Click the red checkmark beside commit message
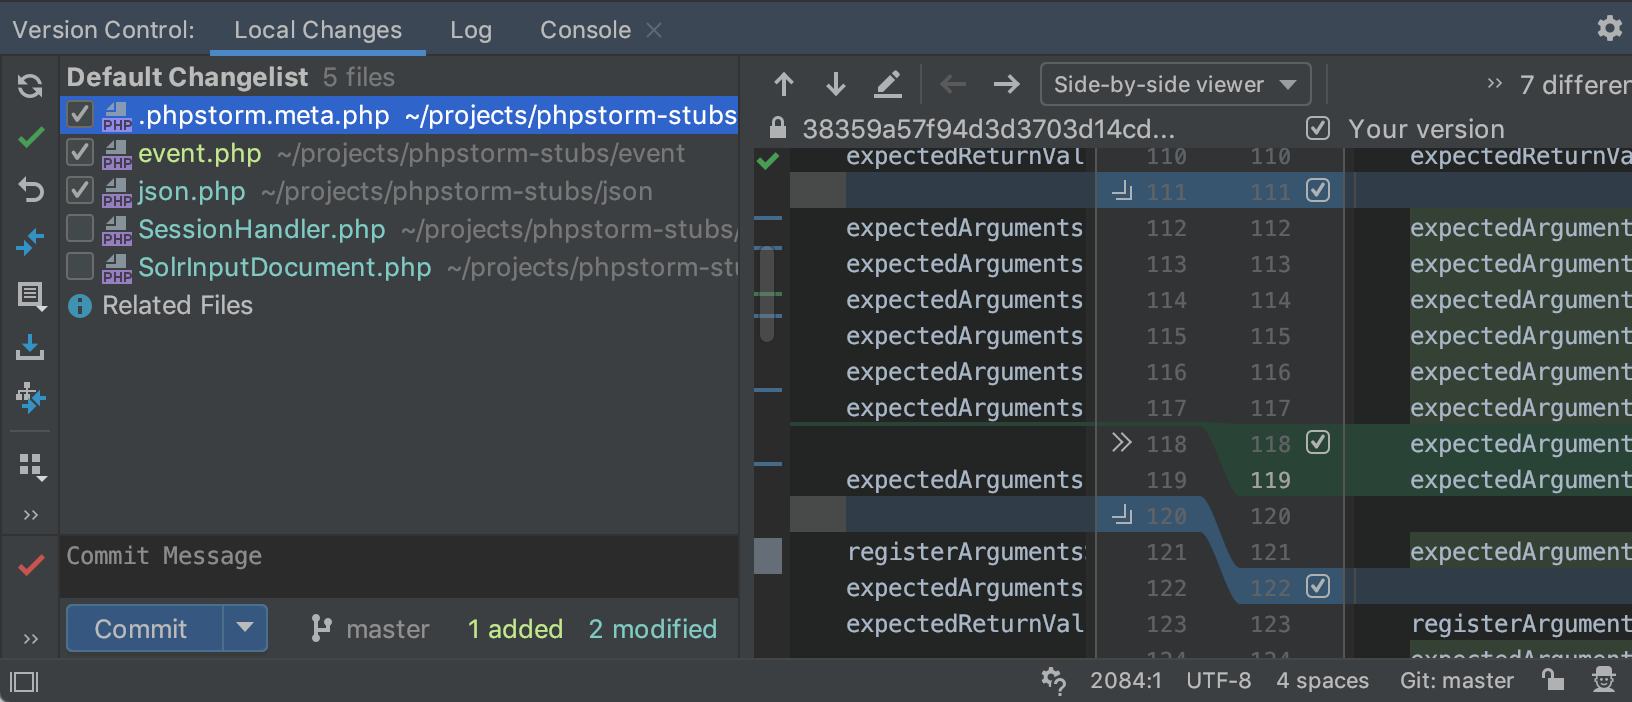The height and width of the screenshot is (702, 1632). [30, 565]
